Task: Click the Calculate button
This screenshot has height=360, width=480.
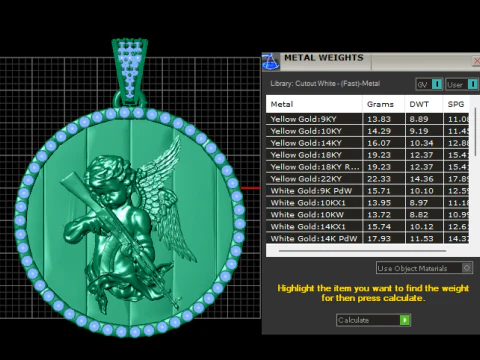Action: tap(373, 320)
